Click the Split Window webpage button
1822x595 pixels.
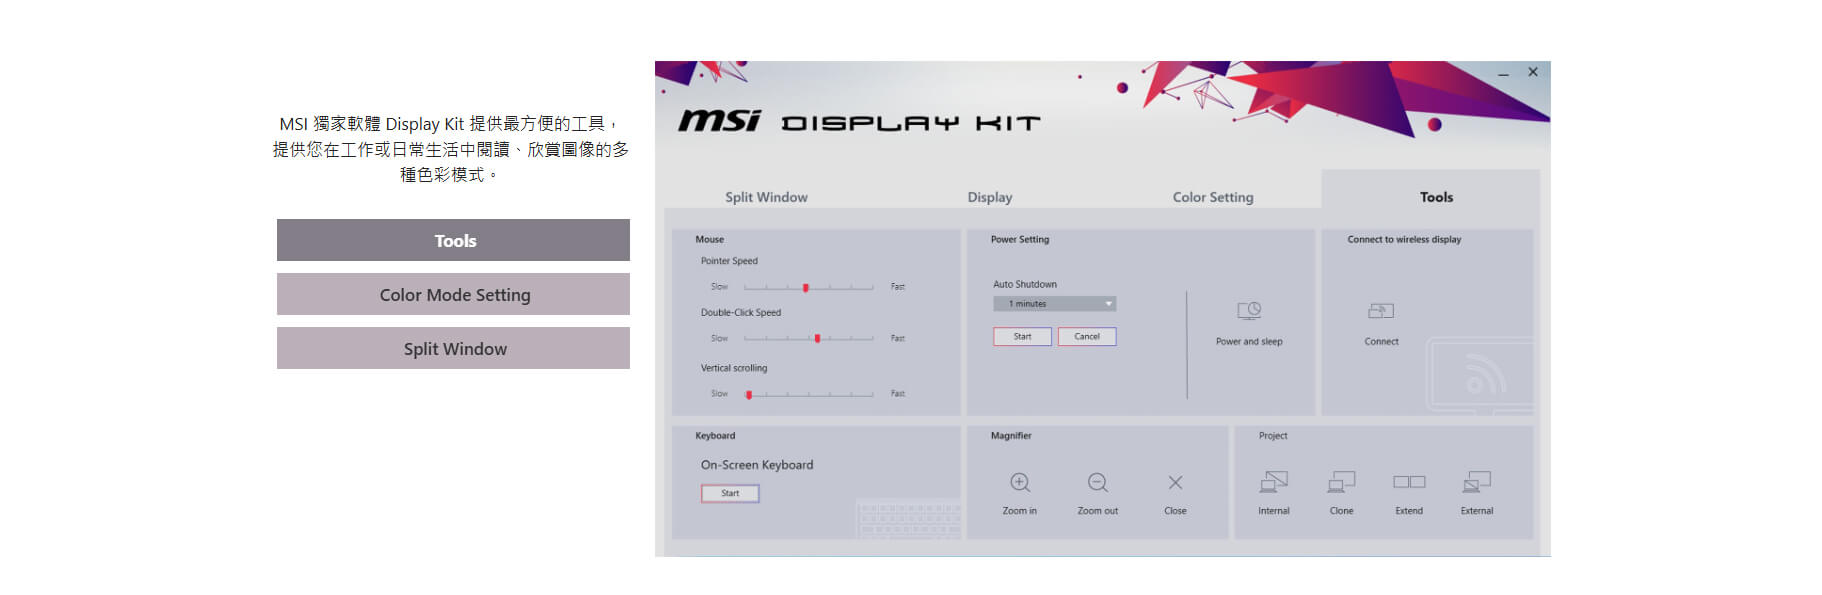click(x=453, y=348)
